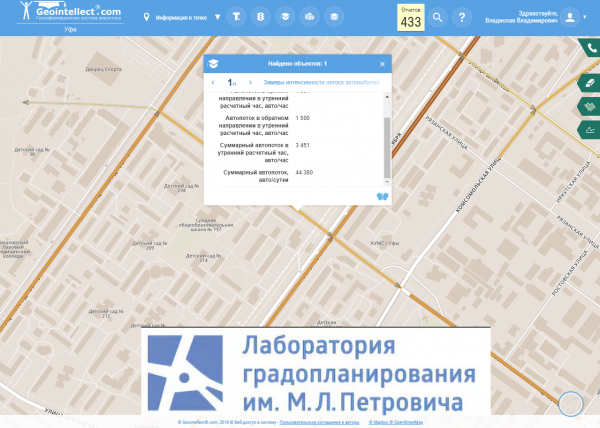Click the blue butterfly icon in popup footer

382,196
